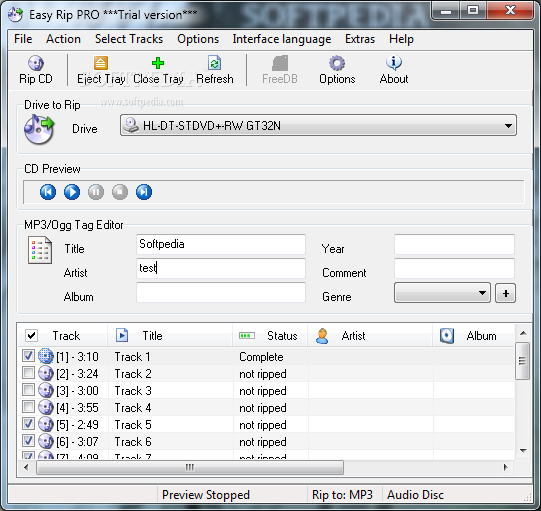Open the Extras menu
This screenshot has height=511, width=541.
click(x=360, y=39)
